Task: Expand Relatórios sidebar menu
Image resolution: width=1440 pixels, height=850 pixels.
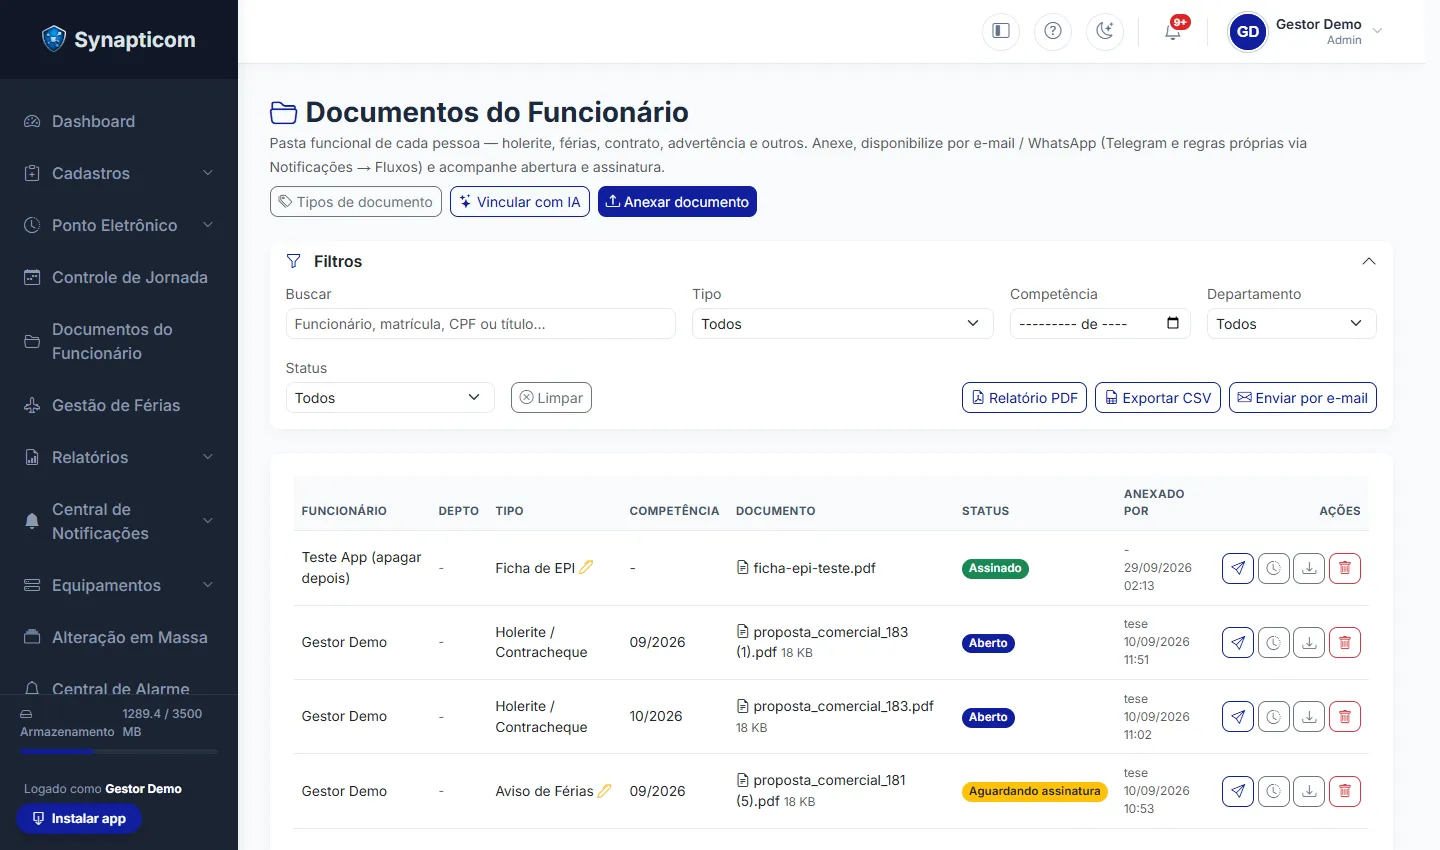Action: [x=119, y=457]
